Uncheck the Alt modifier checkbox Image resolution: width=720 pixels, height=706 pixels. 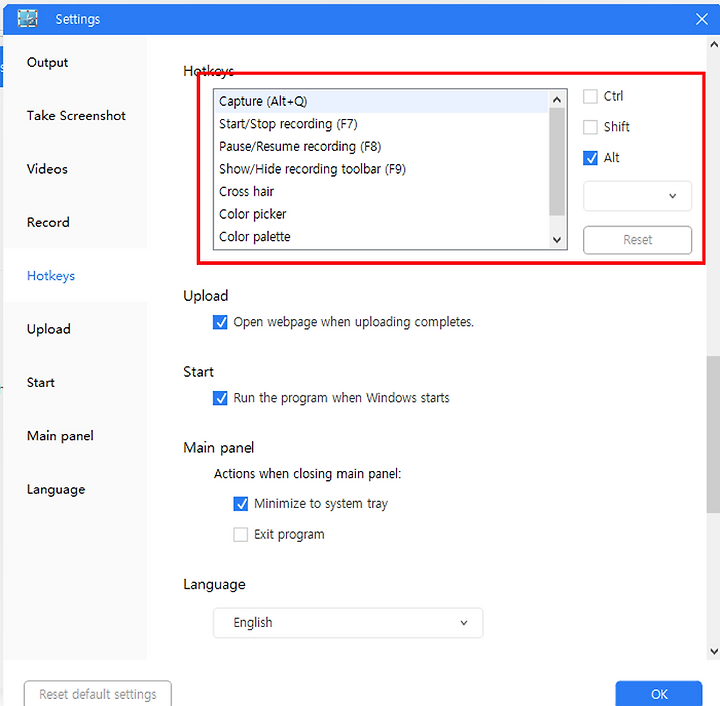pyautogui.click(x=590, y=158)
